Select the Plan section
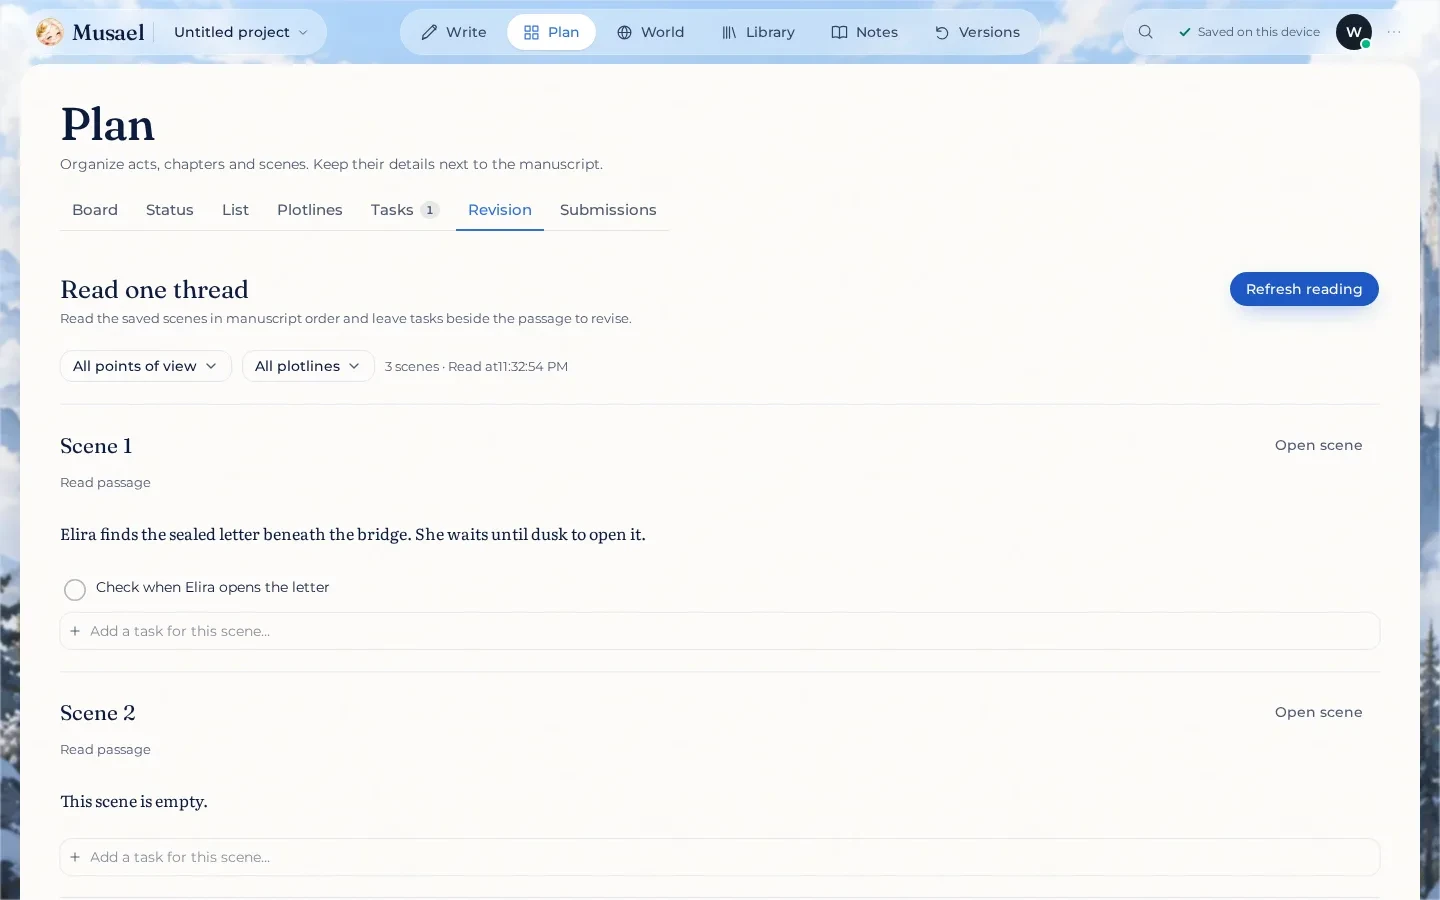 [551, 32]
